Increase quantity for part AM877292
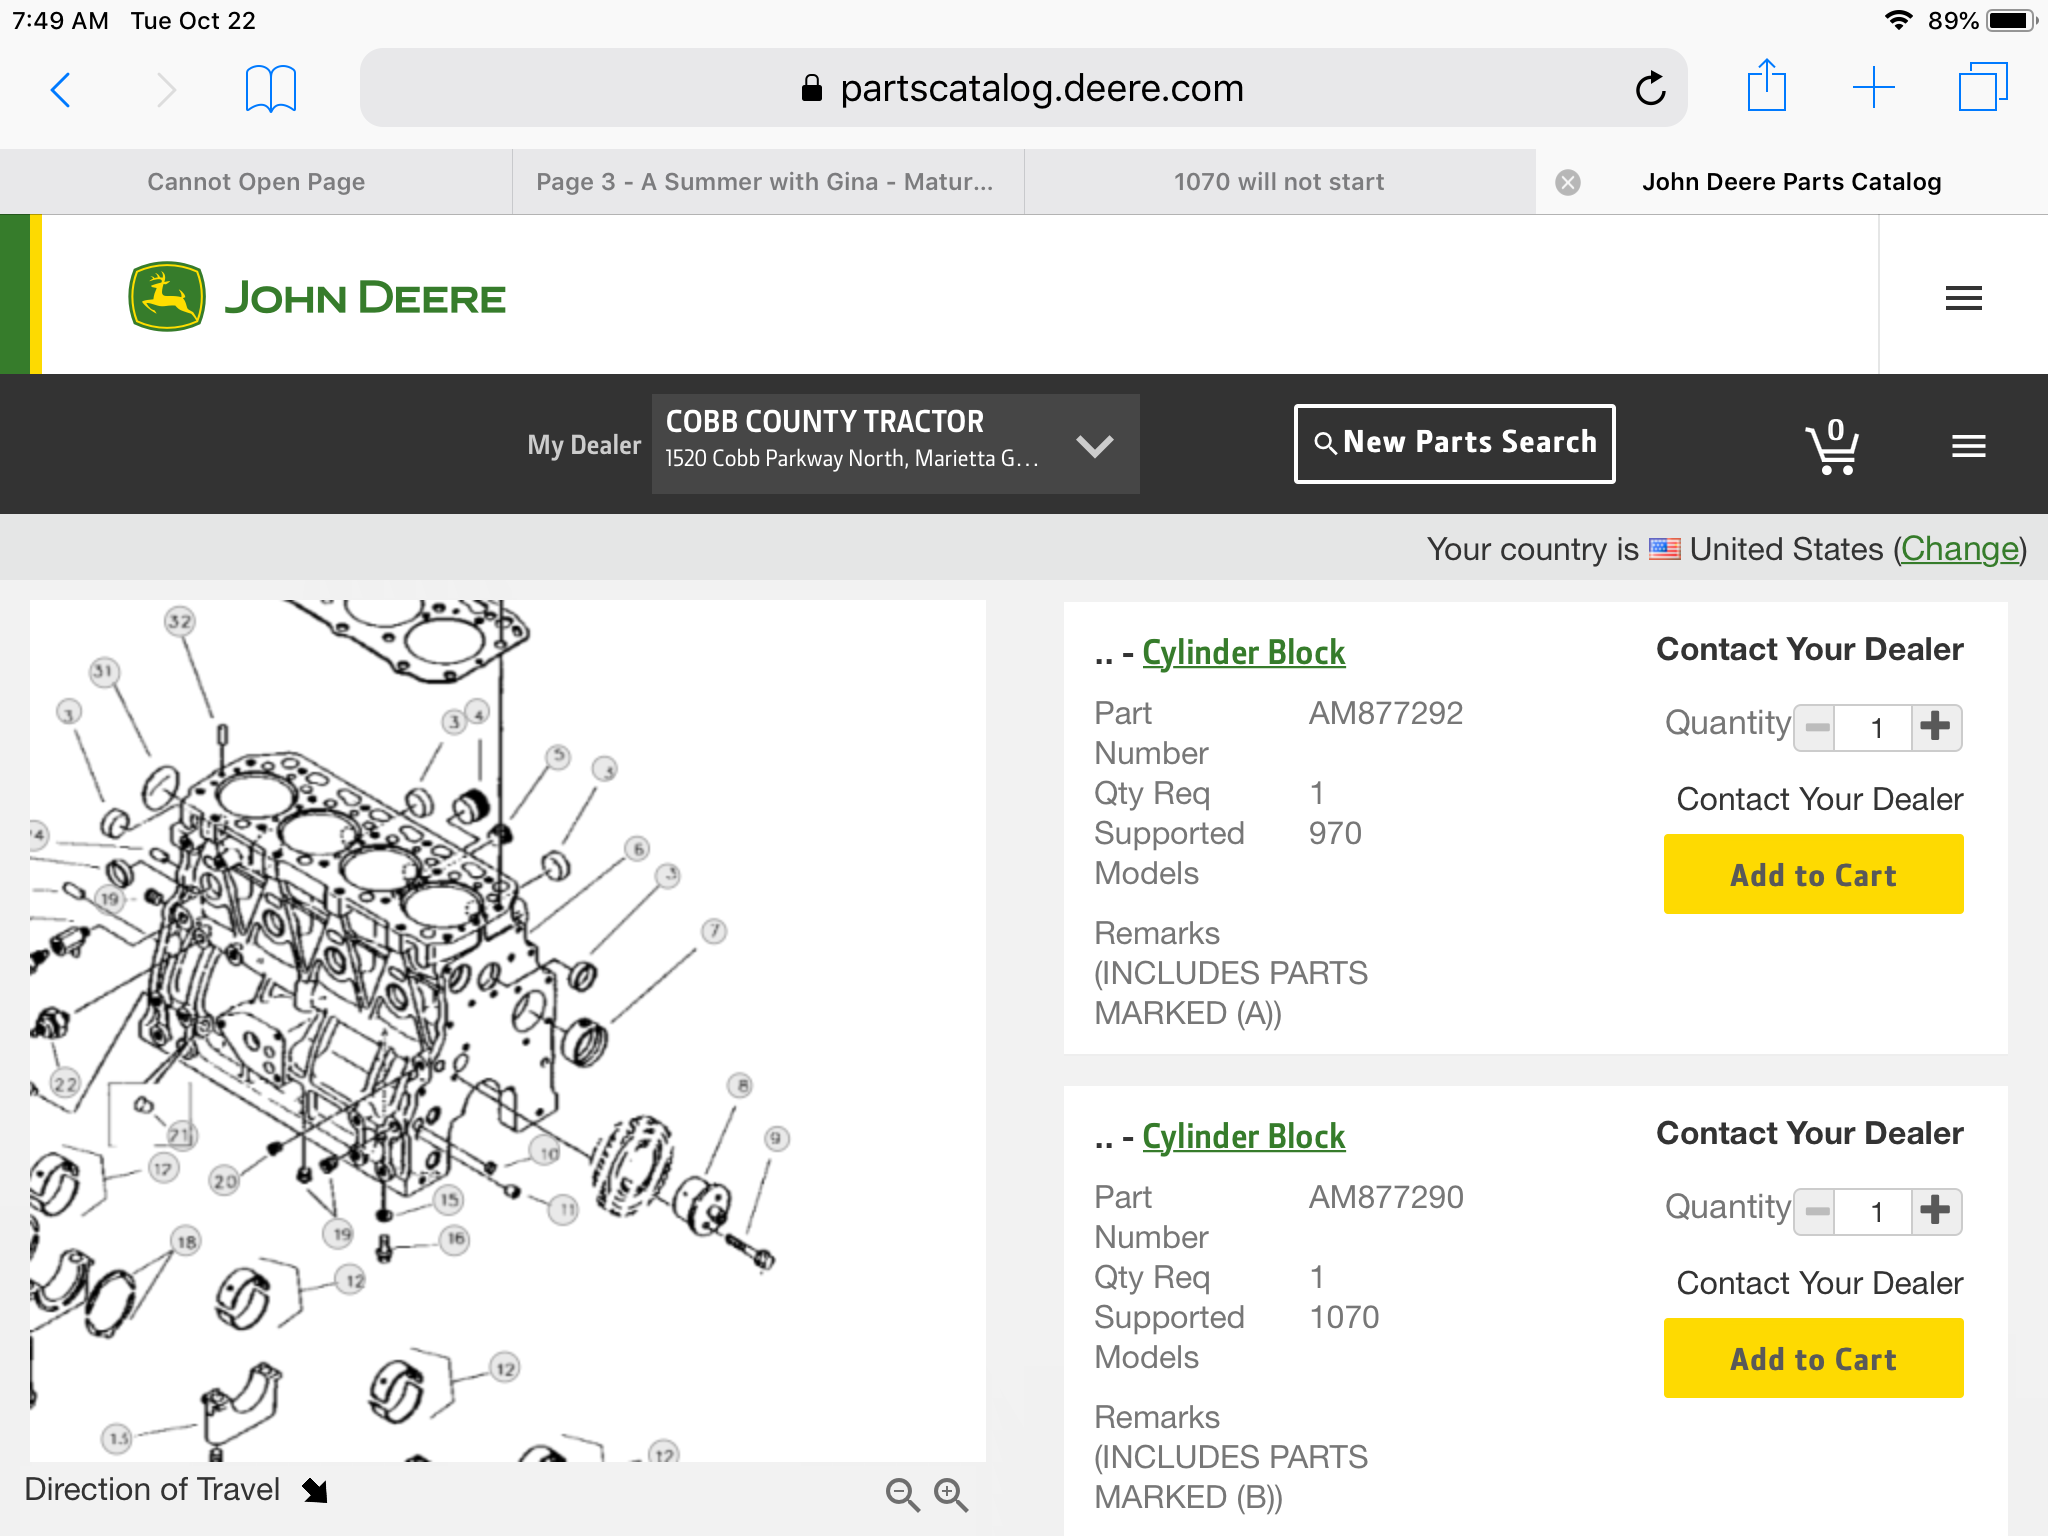The image size is (2048, 1536). click(x=1936, y=727)
